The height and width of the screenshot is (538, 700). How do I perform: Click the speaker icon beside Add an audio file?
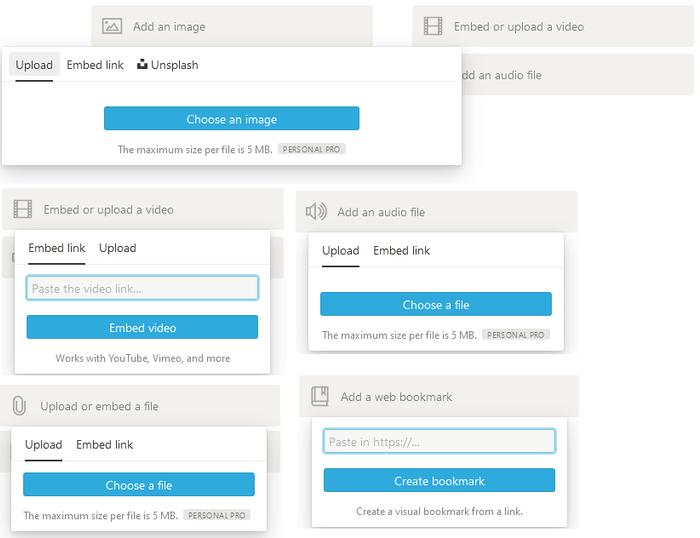[316, 212]
